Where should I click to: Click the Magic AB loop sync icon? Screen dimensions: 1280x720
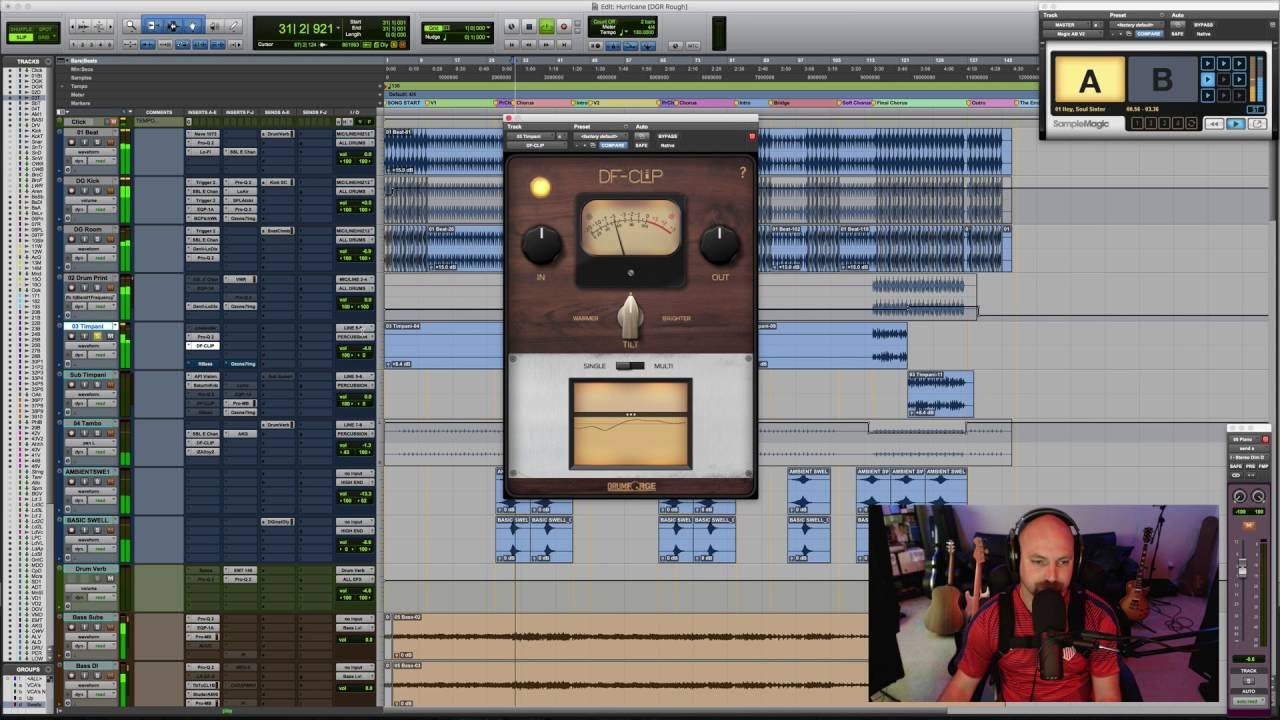click(1191, 124)
